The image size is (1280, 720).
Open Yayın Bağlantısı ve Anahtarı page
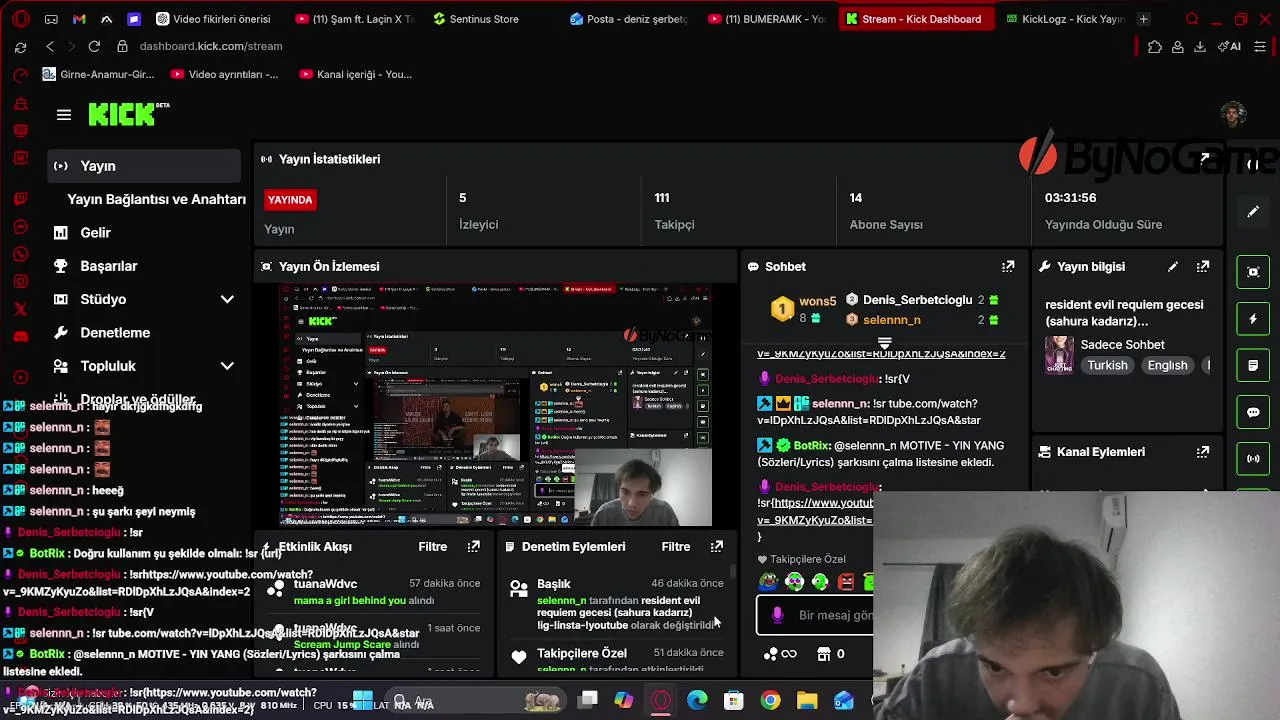coord(156,199)
